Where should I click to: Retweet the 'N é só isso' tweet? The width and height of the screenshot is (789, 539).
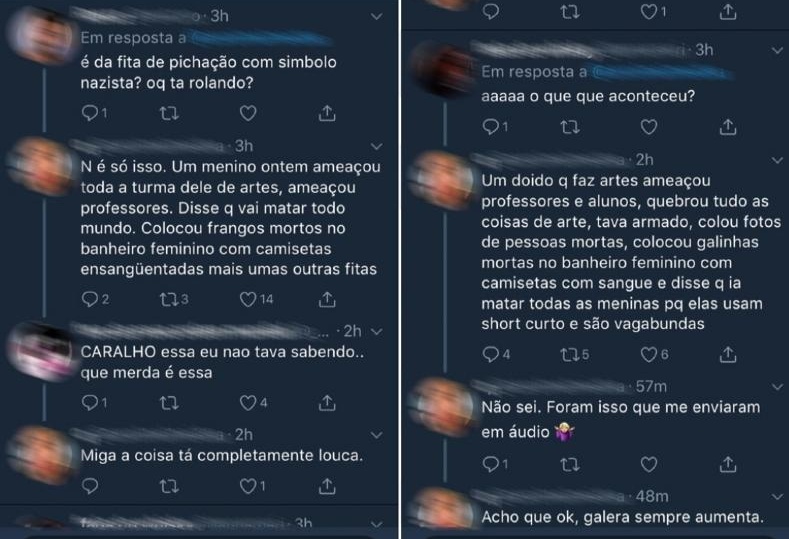pos(174,300)
